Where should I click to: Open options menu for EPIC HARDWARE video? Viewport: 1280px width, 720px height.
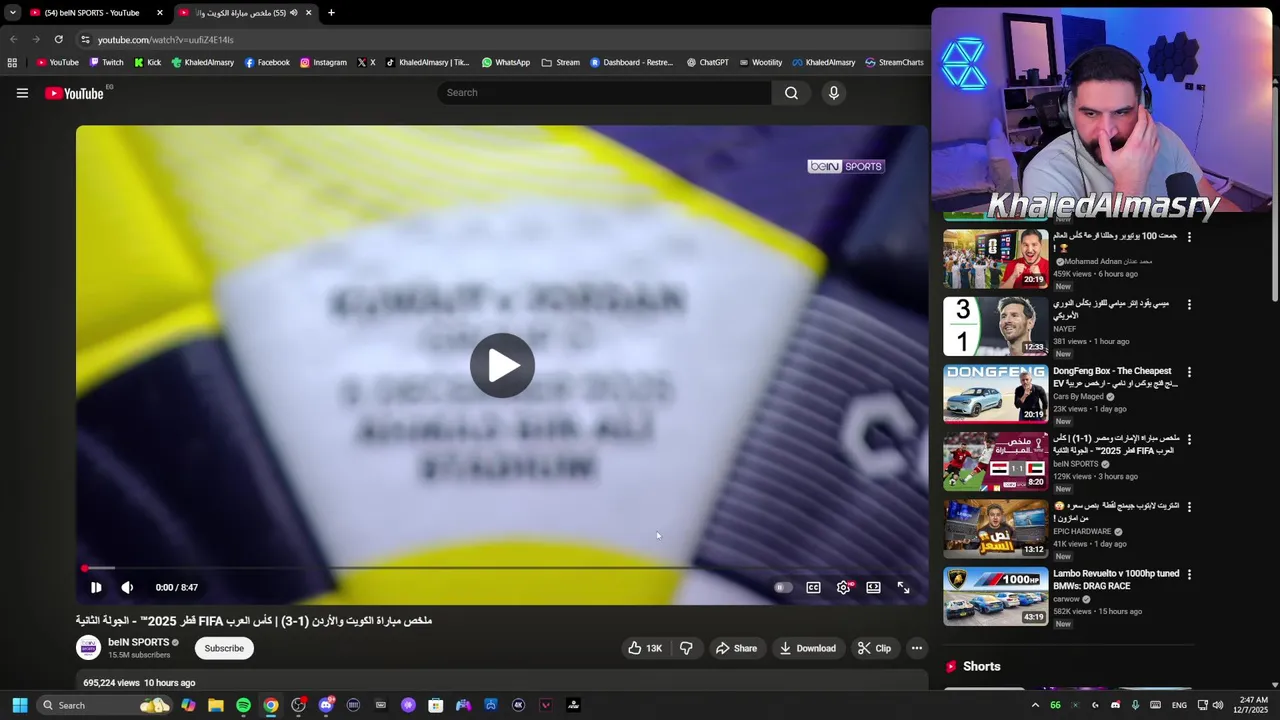(1189, 507)
